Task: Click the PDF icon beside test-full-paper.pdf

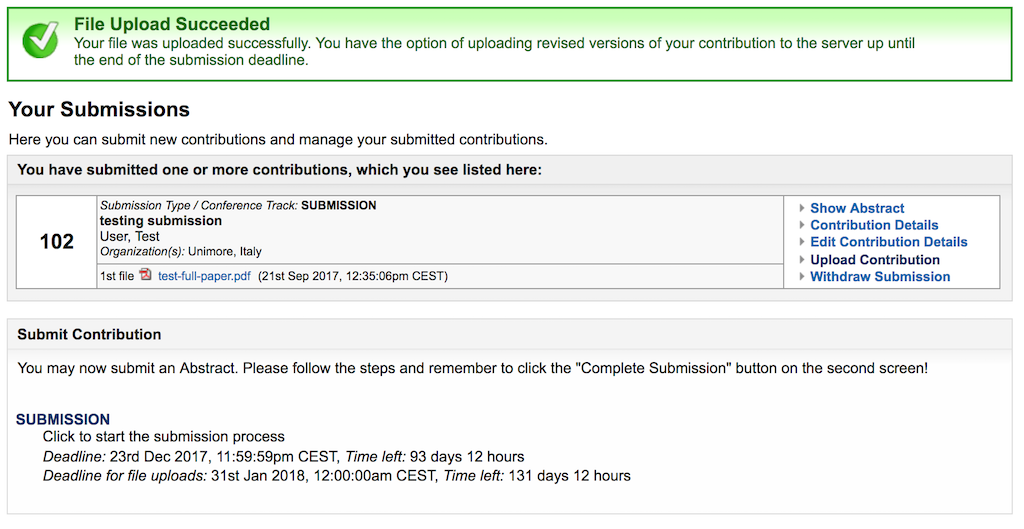Action: 146,275
